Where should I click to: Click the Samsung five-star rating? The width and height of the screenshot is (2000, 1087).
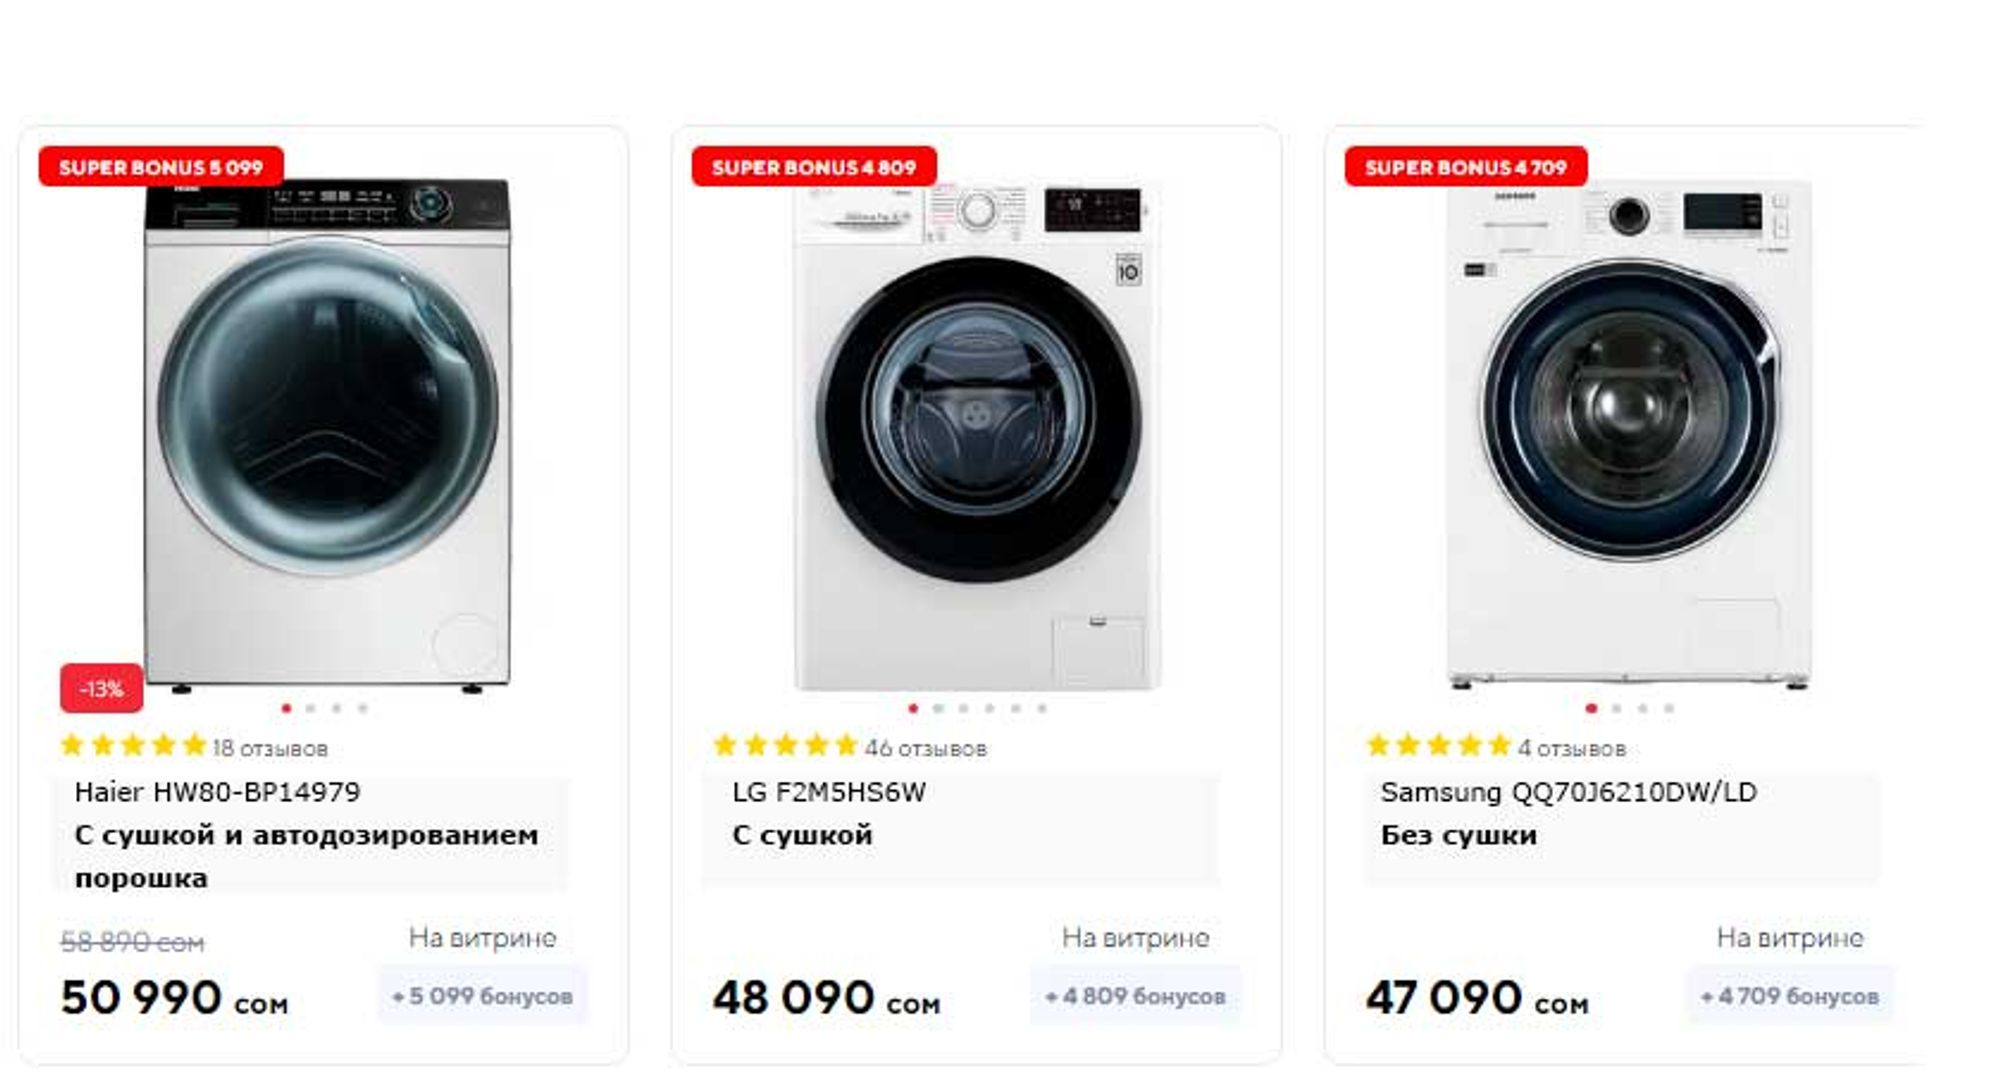click(x=1438, y=746)
